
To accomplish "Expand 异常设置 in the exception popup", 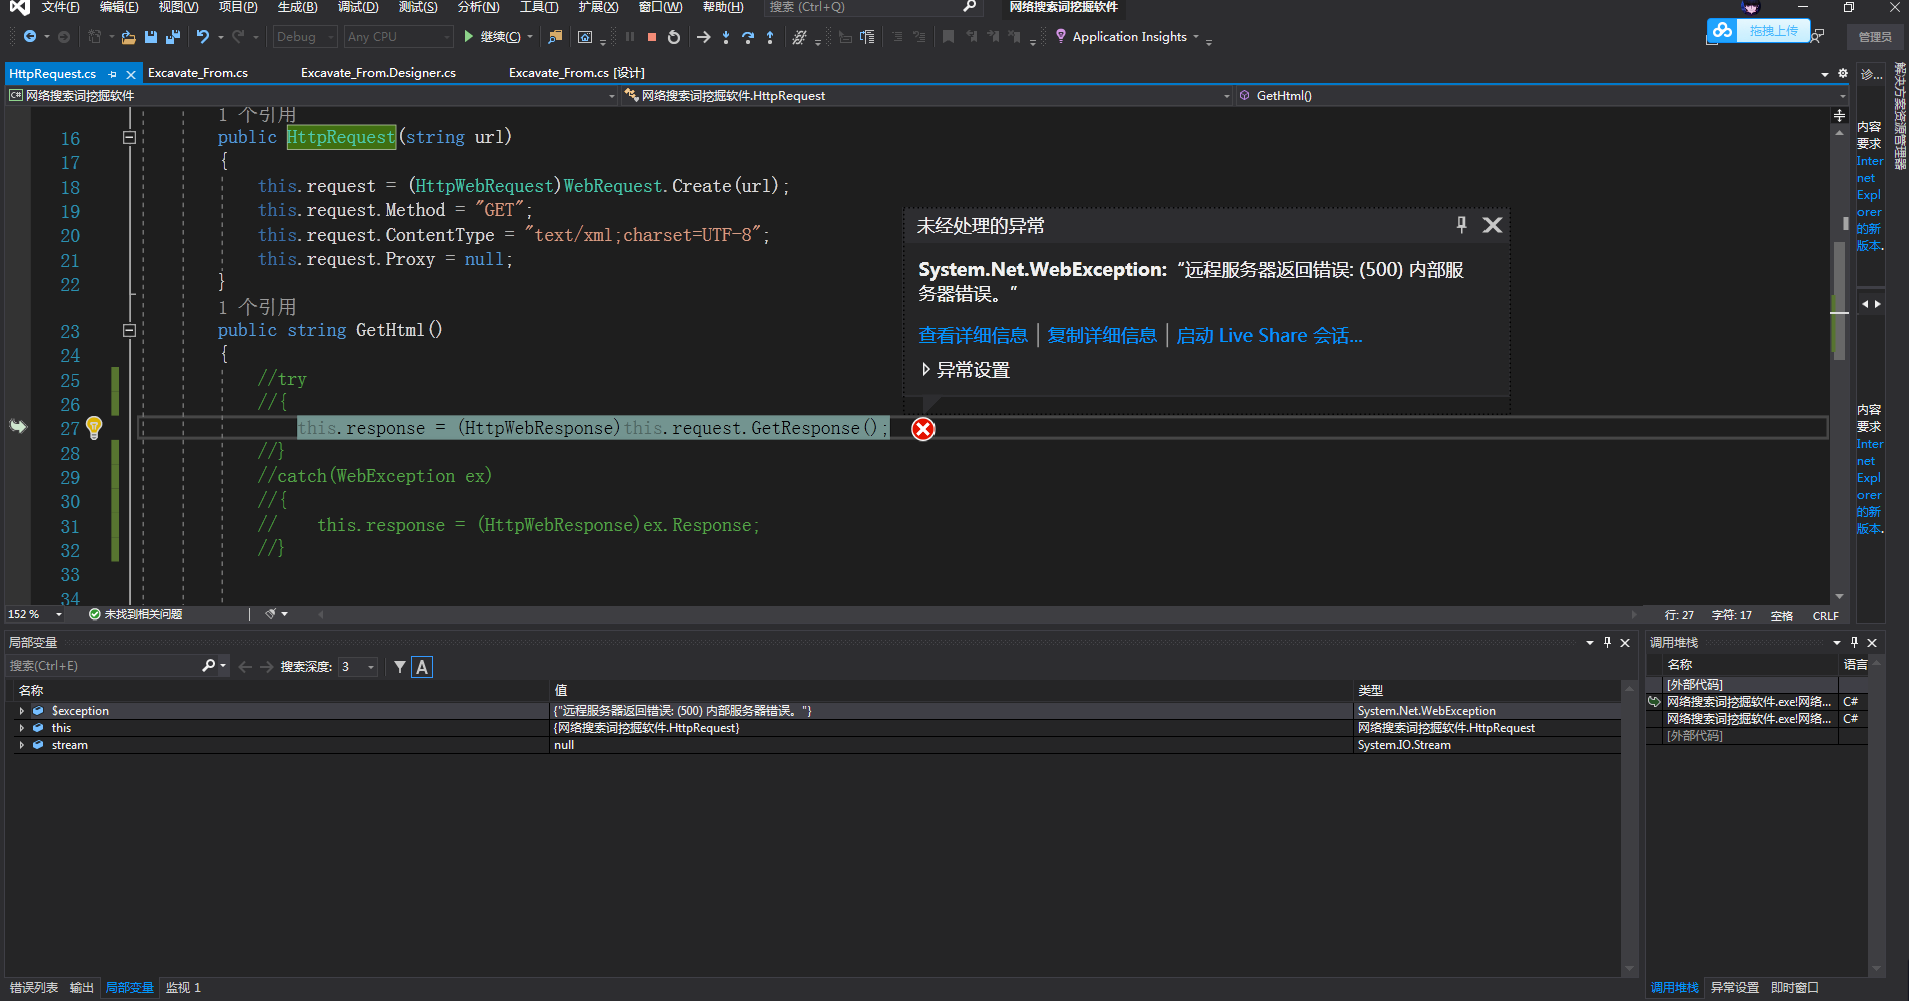I will pyautogui.click(x=926, y=370).
